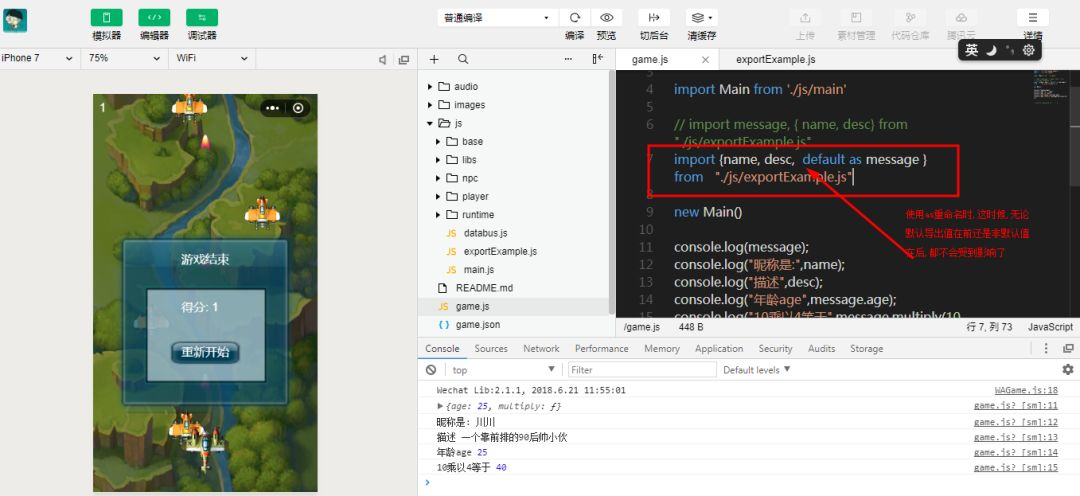Click the user avatar icon
The image size is (1080, 496).
point(15,21)
